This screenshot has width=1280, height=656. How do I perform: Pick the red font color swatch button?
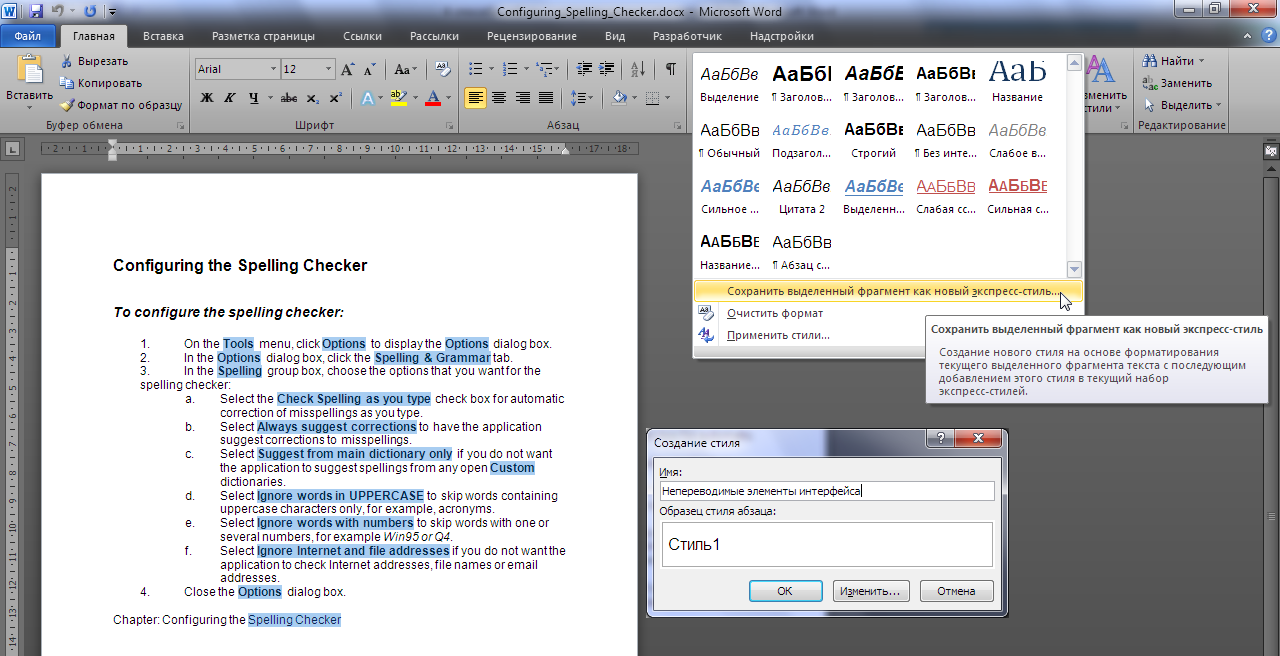pos(433,98)
